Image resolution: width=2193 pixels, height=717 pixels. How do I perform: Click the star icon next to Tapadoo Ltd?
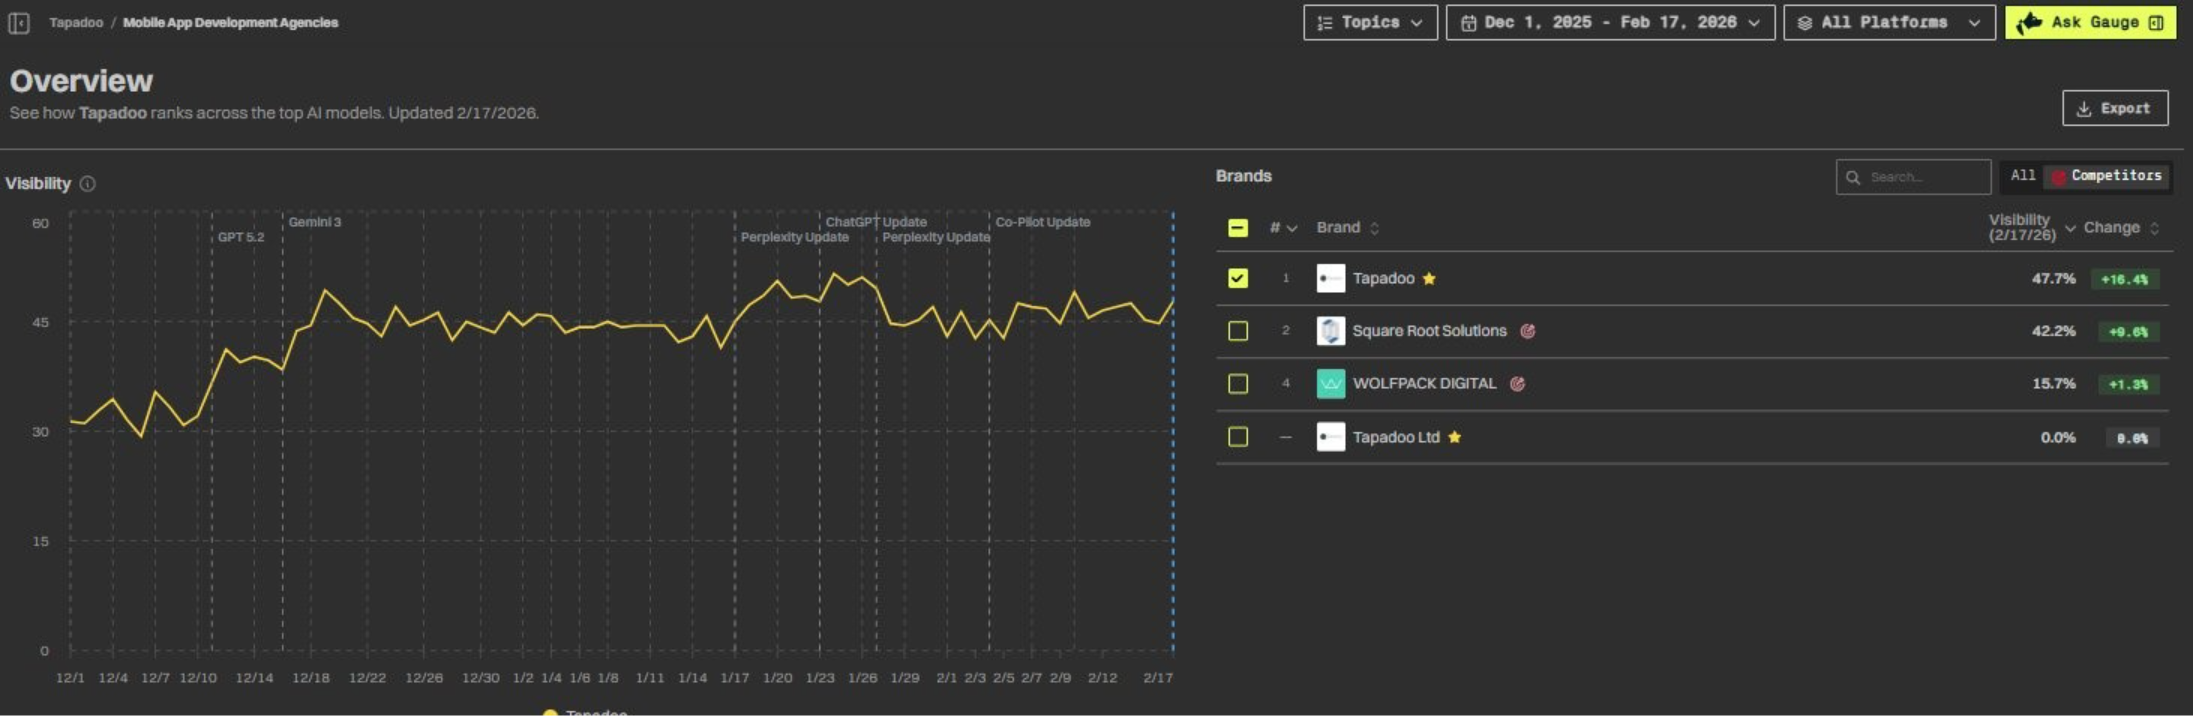1455,437
